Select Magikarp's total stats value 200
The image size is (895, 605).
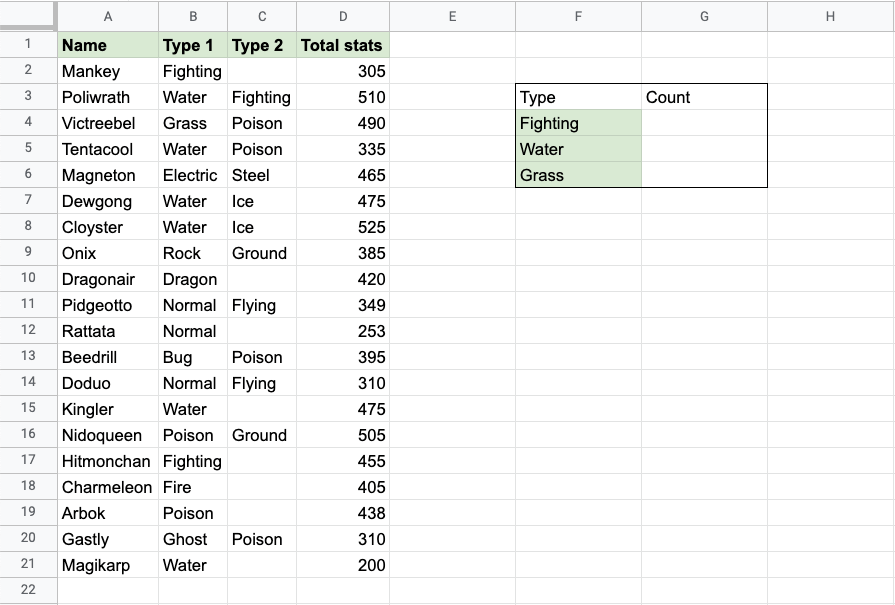tap(343, 565)
